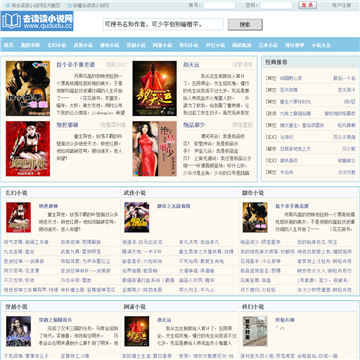Screen dimensions: 360x360
Task: Click featured title link 劫天运
Action: pyautogui.click(x=191, y=65)
